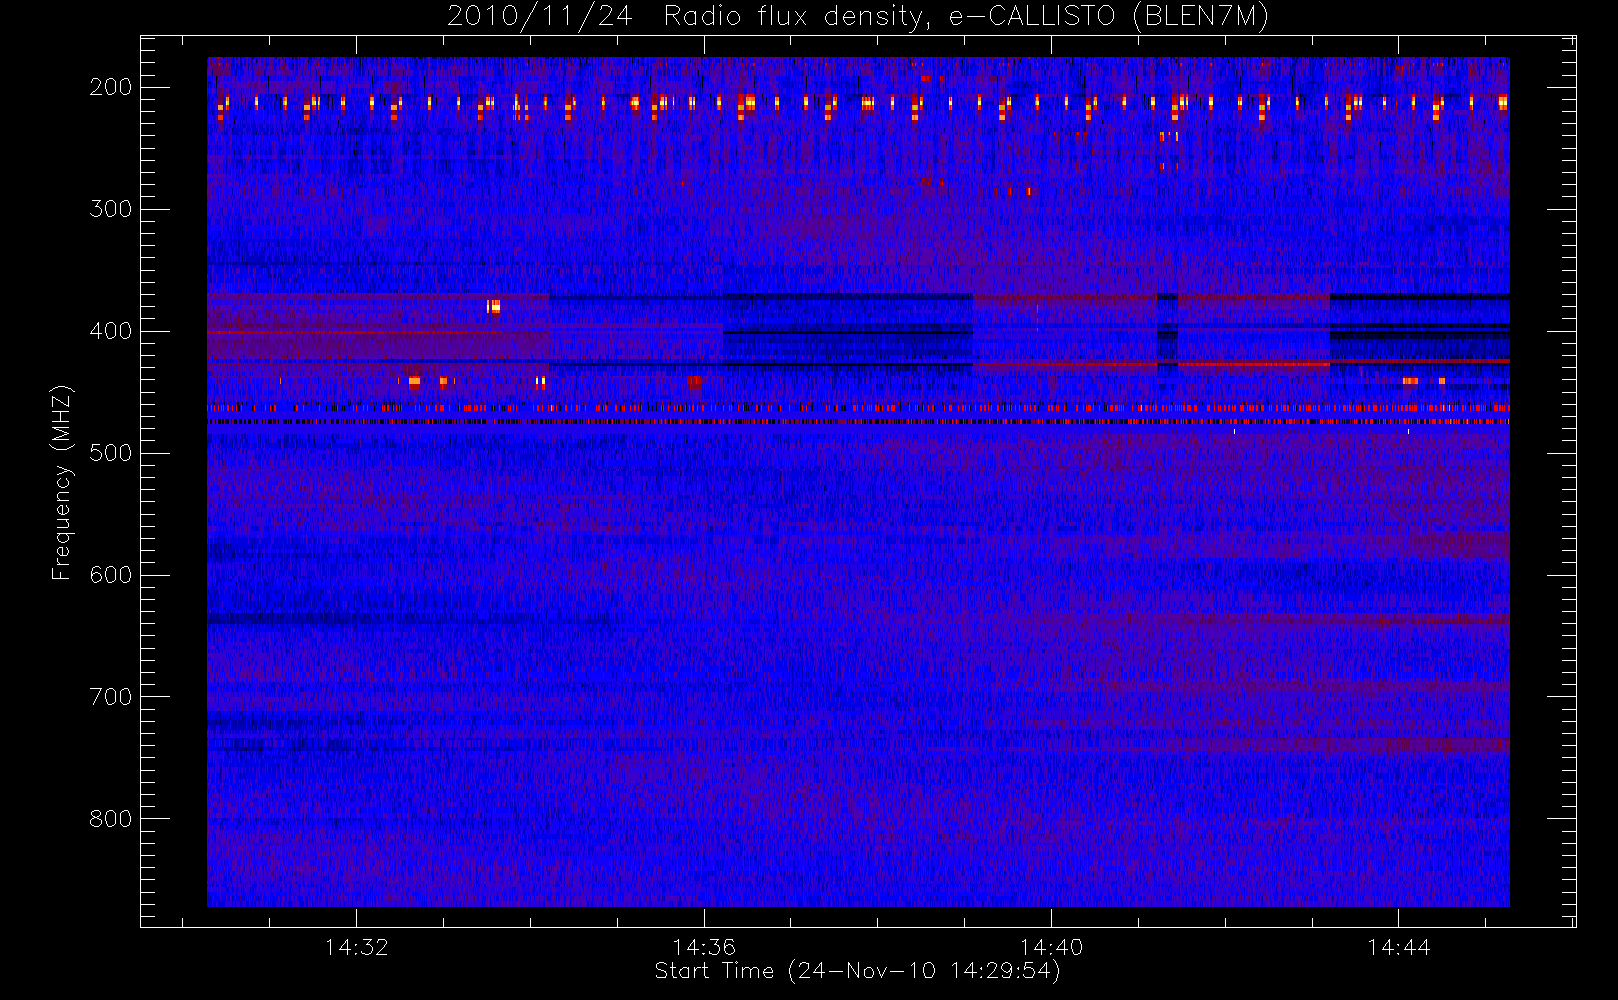This screenshot has height=1000, width=1618.
Task: Select the 'Frequency (MHz)' y-axis label
Action: click(x=62, y=482)
